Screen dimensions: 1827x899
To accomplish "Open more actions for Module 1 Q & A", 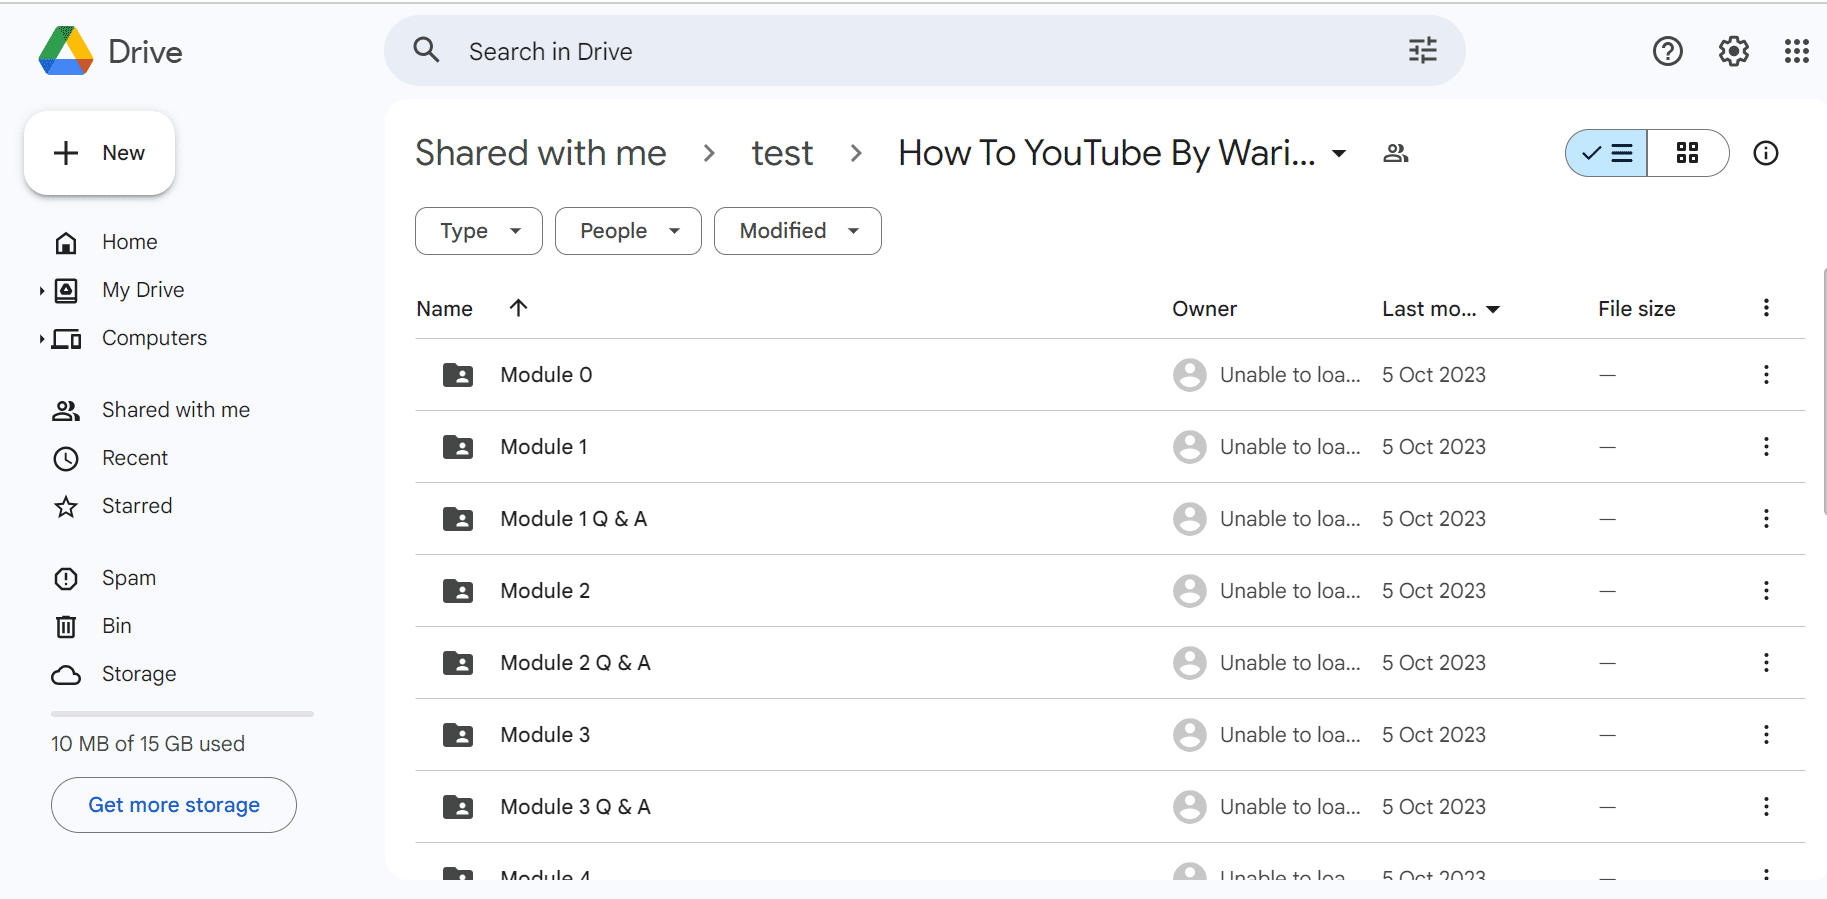I will (x=1766, y=519).
